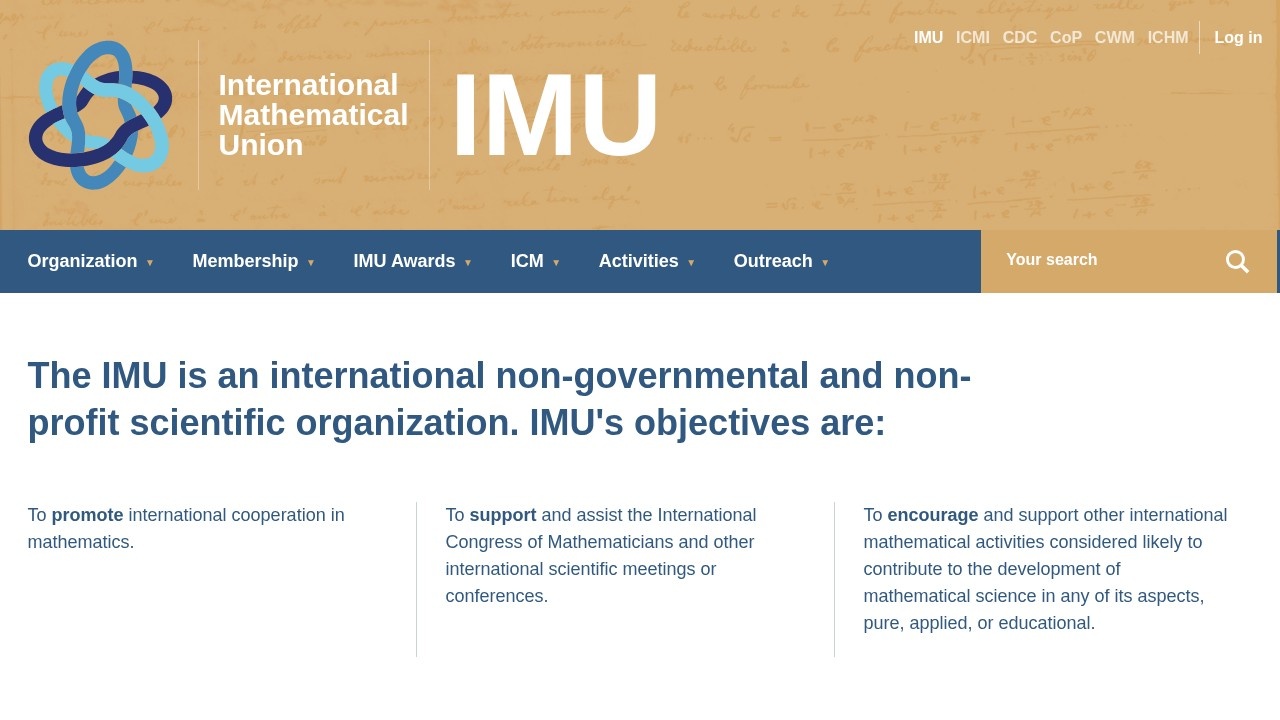Go to the ICMI site link
Viewport: 1280px width, 720px height.
[x=972, y=38]
